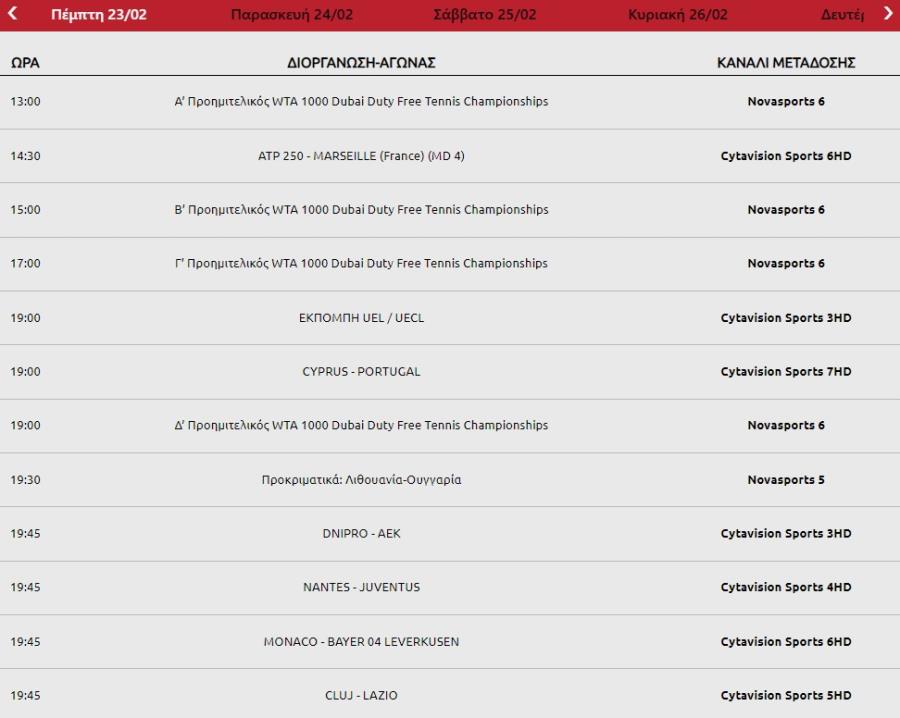The image size is (900, 718).
Task: Click the Novasports 5 channel
Action: click(786, 480)
